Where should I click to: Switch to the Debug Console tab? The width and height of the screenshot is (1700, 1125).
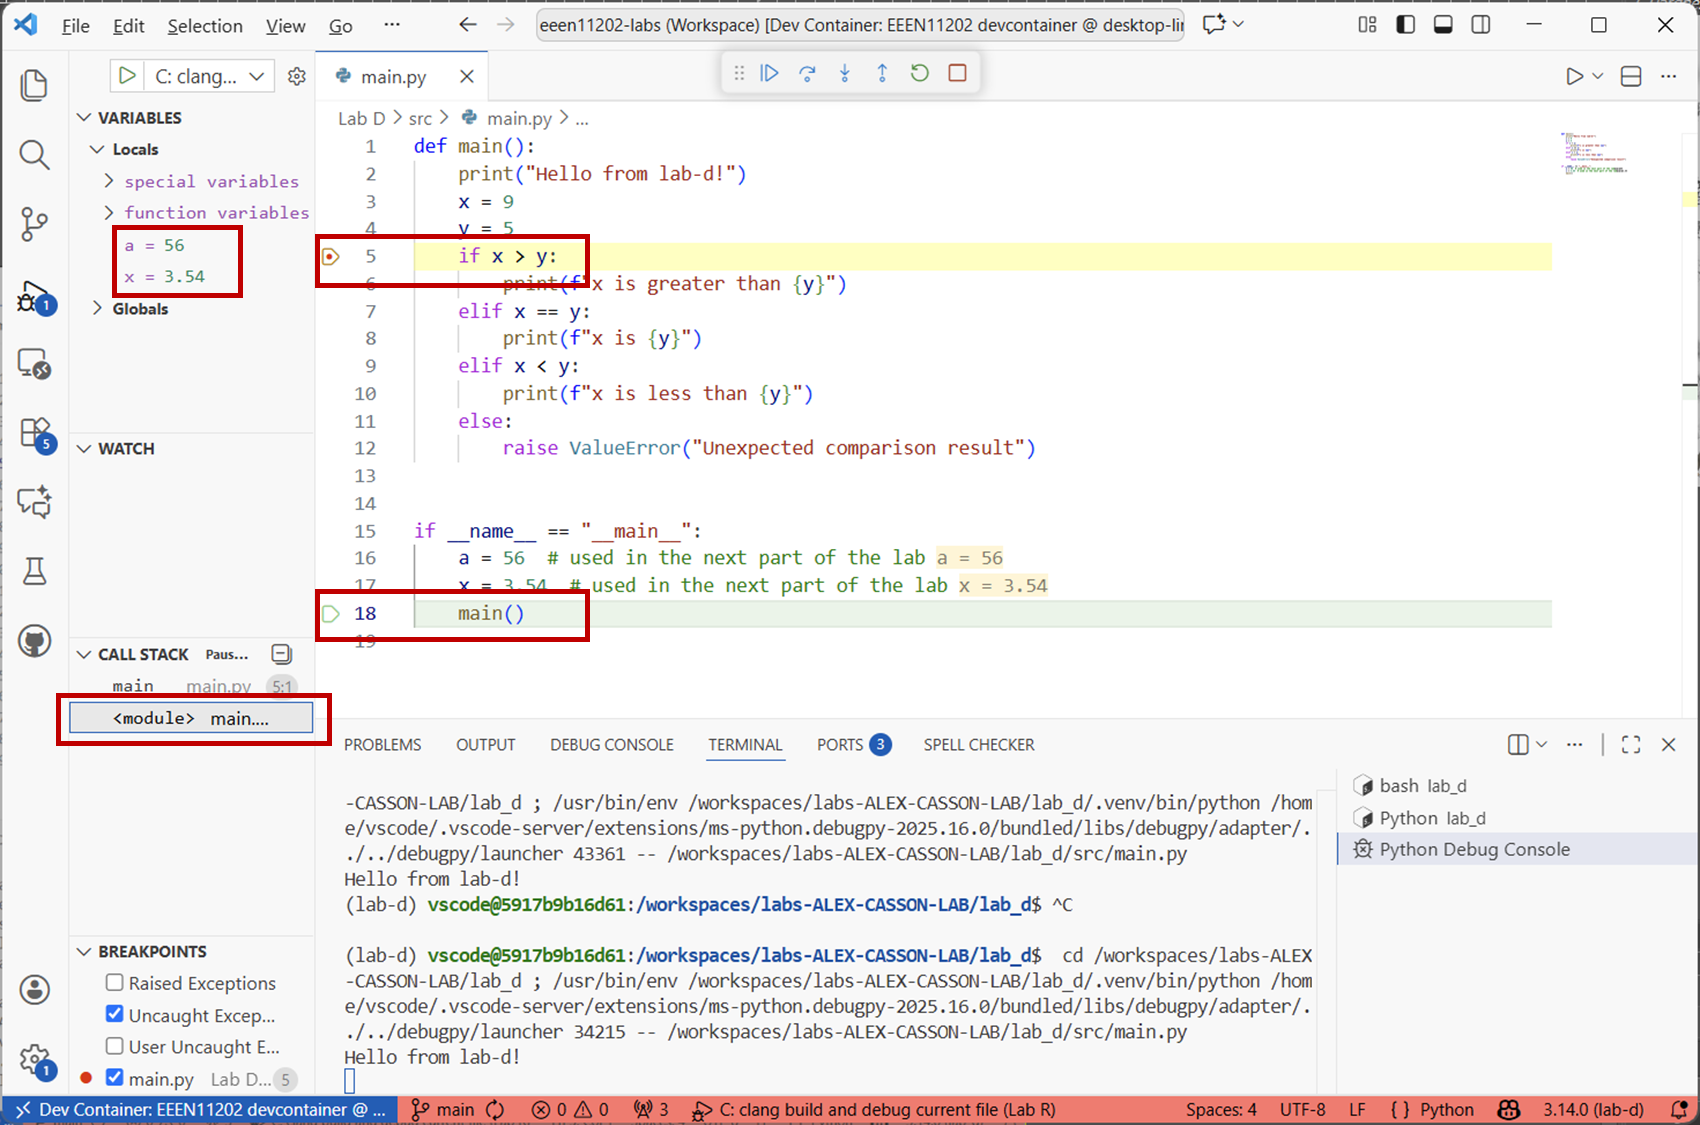coord(611,745)
